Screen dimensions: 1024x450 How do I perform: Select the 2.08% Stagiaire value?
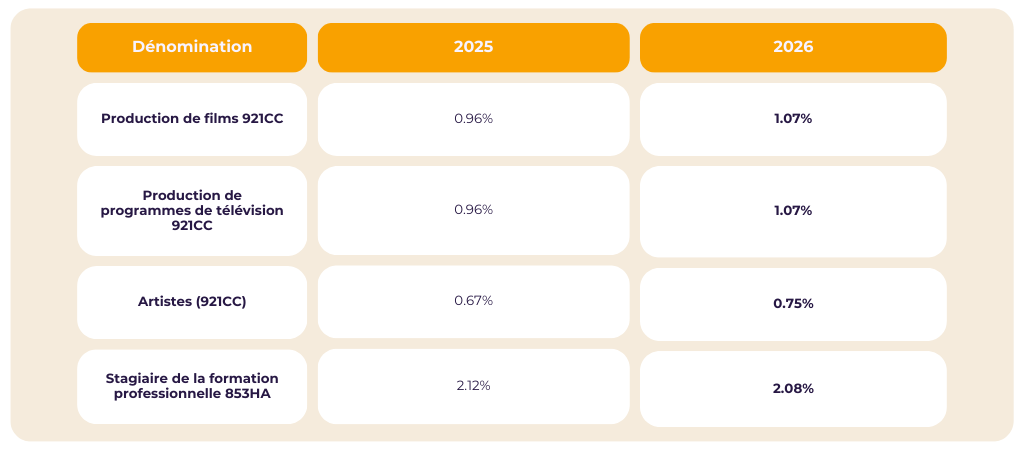coord(793,388)
